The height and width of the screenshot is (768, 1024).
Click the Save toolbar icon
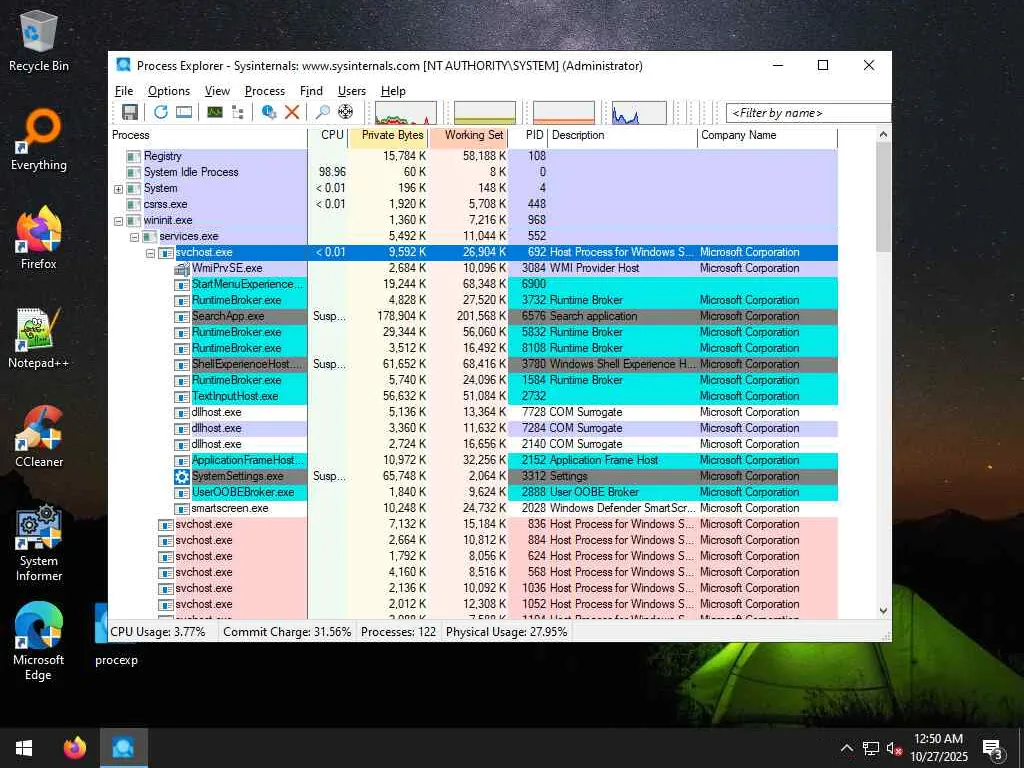[x=130, y=112]
